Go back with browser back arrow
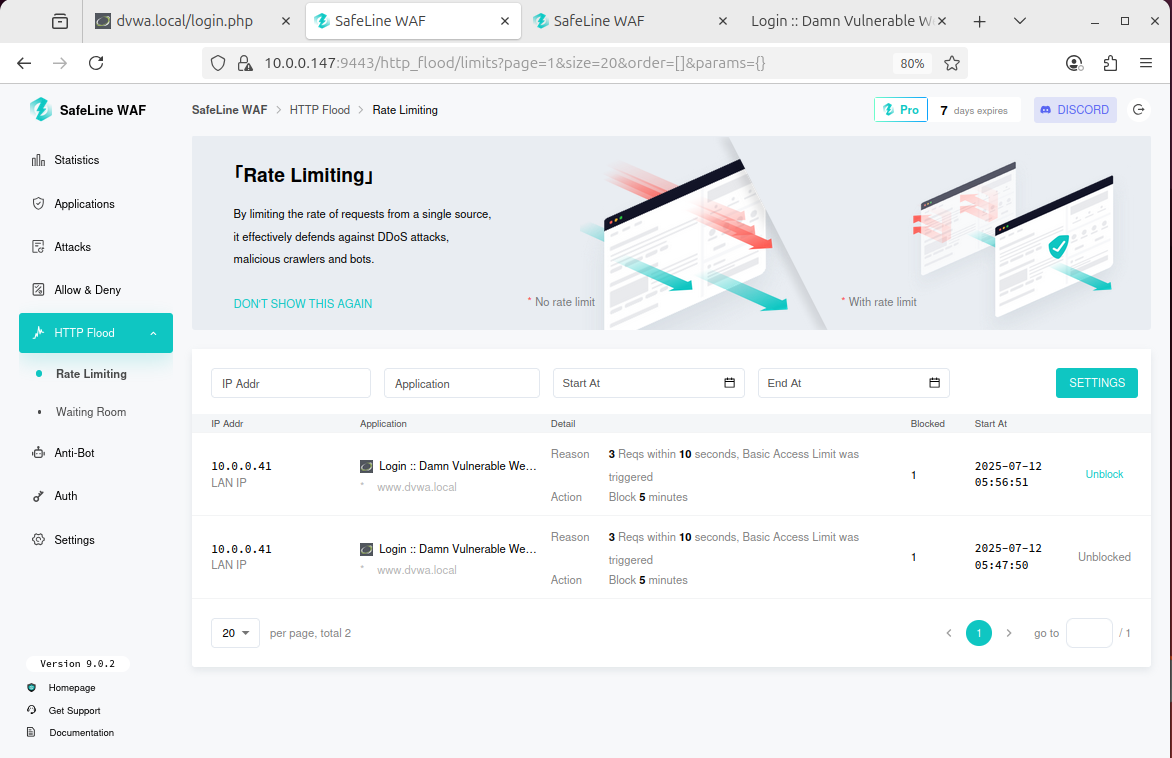 24,63
